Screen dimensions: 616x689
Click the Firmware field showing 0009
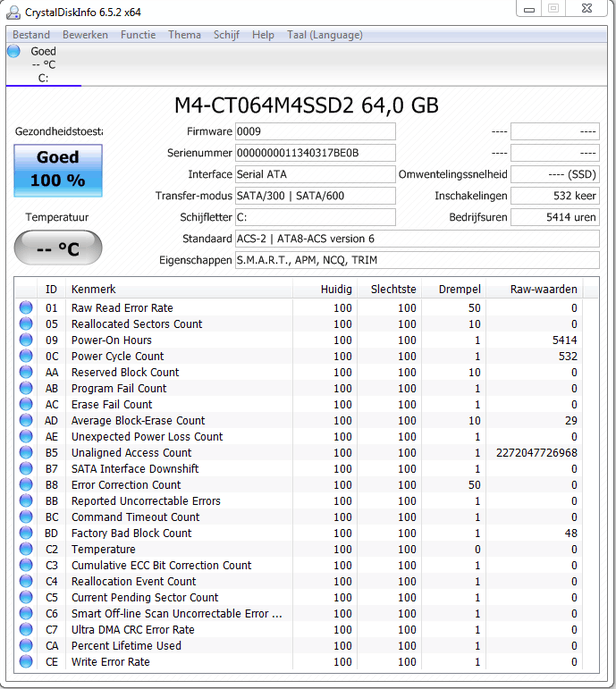pos(315,131)
